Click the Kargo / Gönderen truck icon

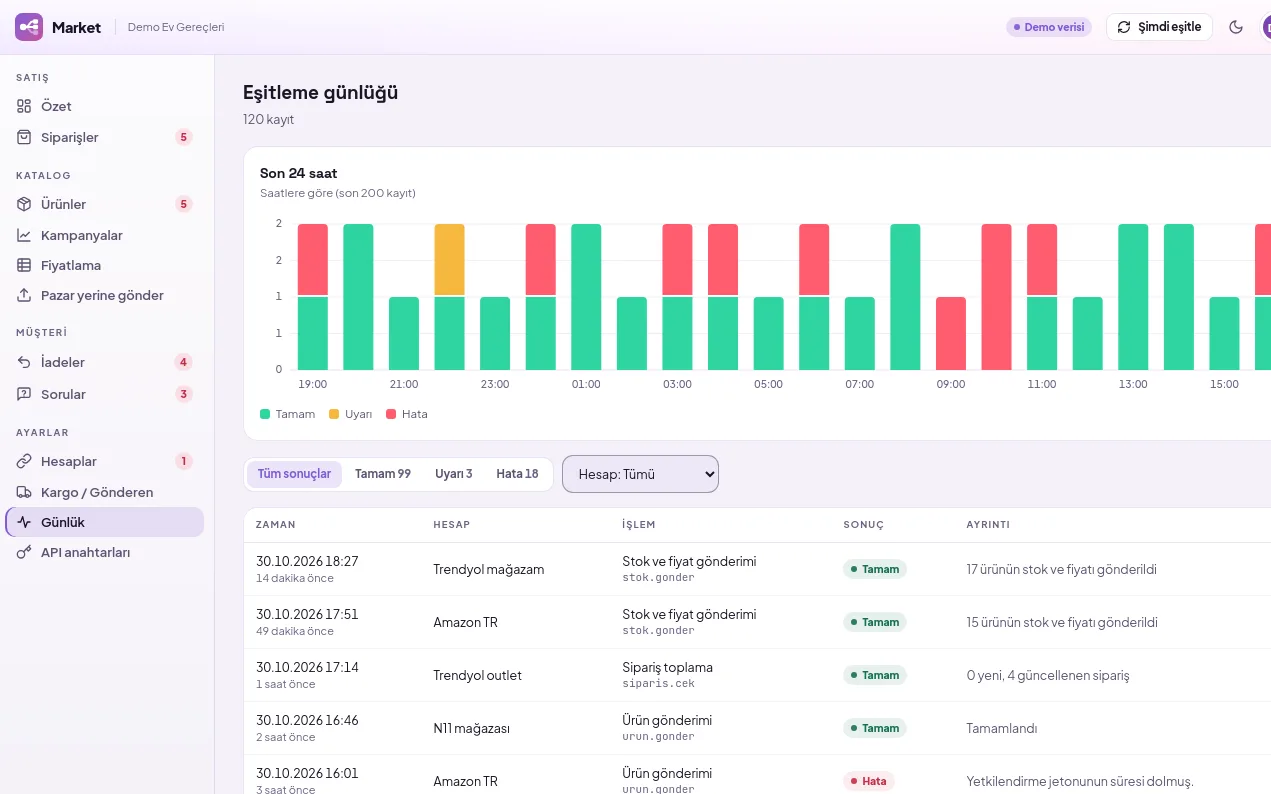coord(25,492)
